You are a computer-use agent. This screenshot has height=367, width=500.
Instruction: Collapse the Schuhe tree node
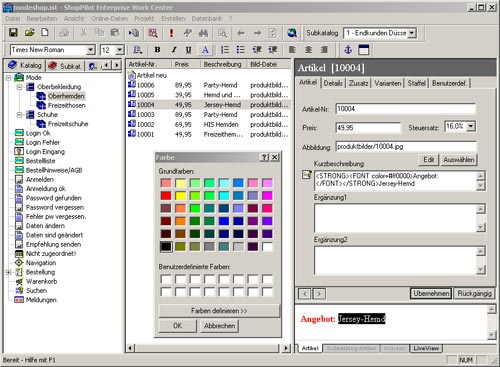[x=20, y=115]
